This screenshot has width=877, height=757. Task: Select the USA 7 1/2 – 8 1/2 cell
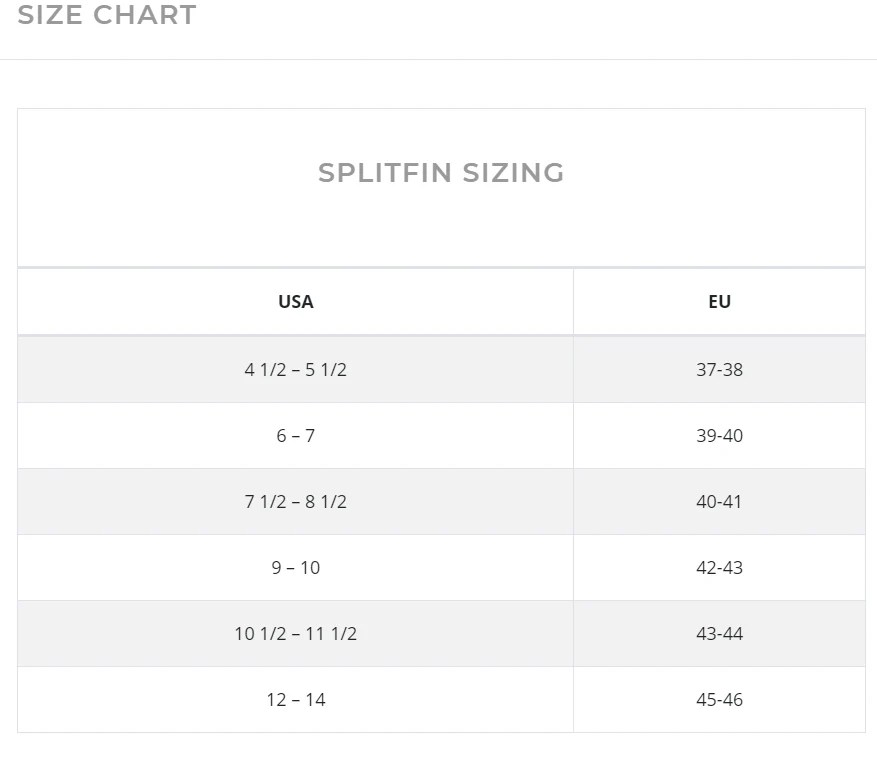[295, 501]
